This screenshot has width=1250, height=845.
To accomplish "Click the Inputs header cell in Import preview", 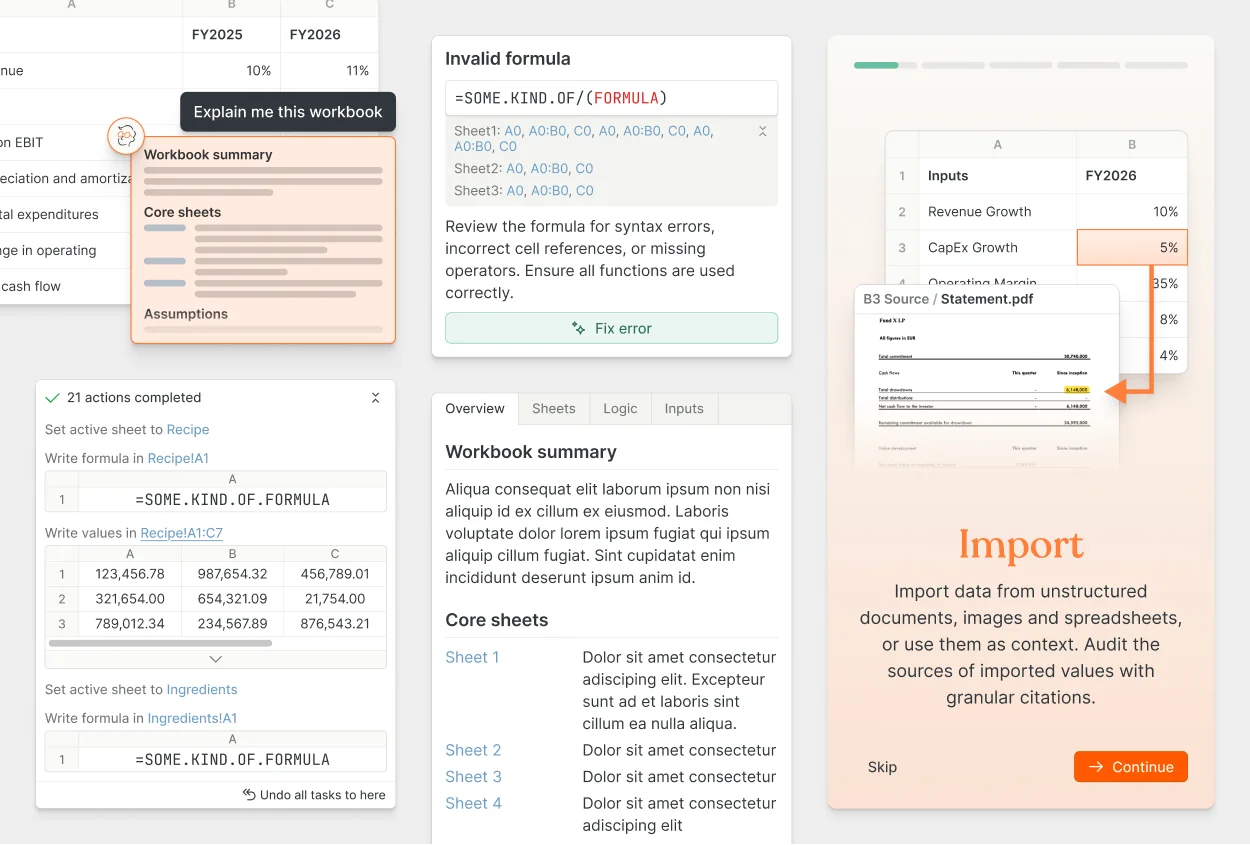I will 997,176.
